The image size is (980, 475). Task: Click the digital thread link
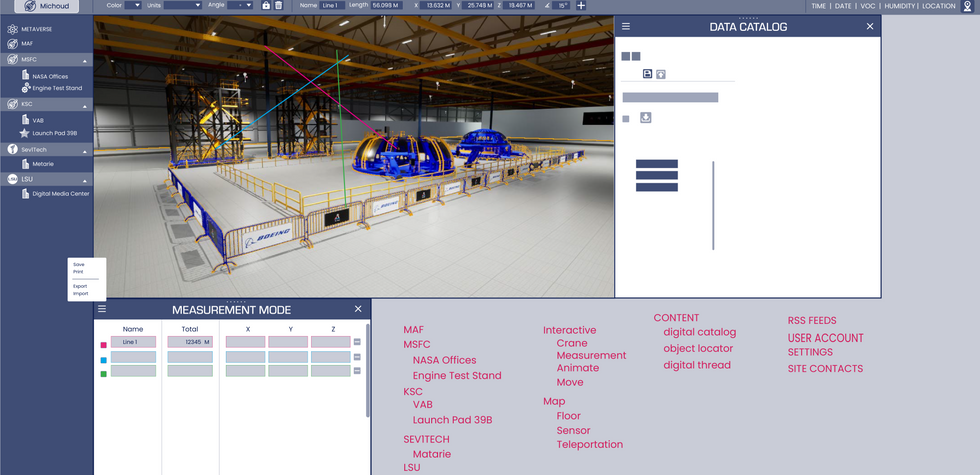[x=697, y=364]
